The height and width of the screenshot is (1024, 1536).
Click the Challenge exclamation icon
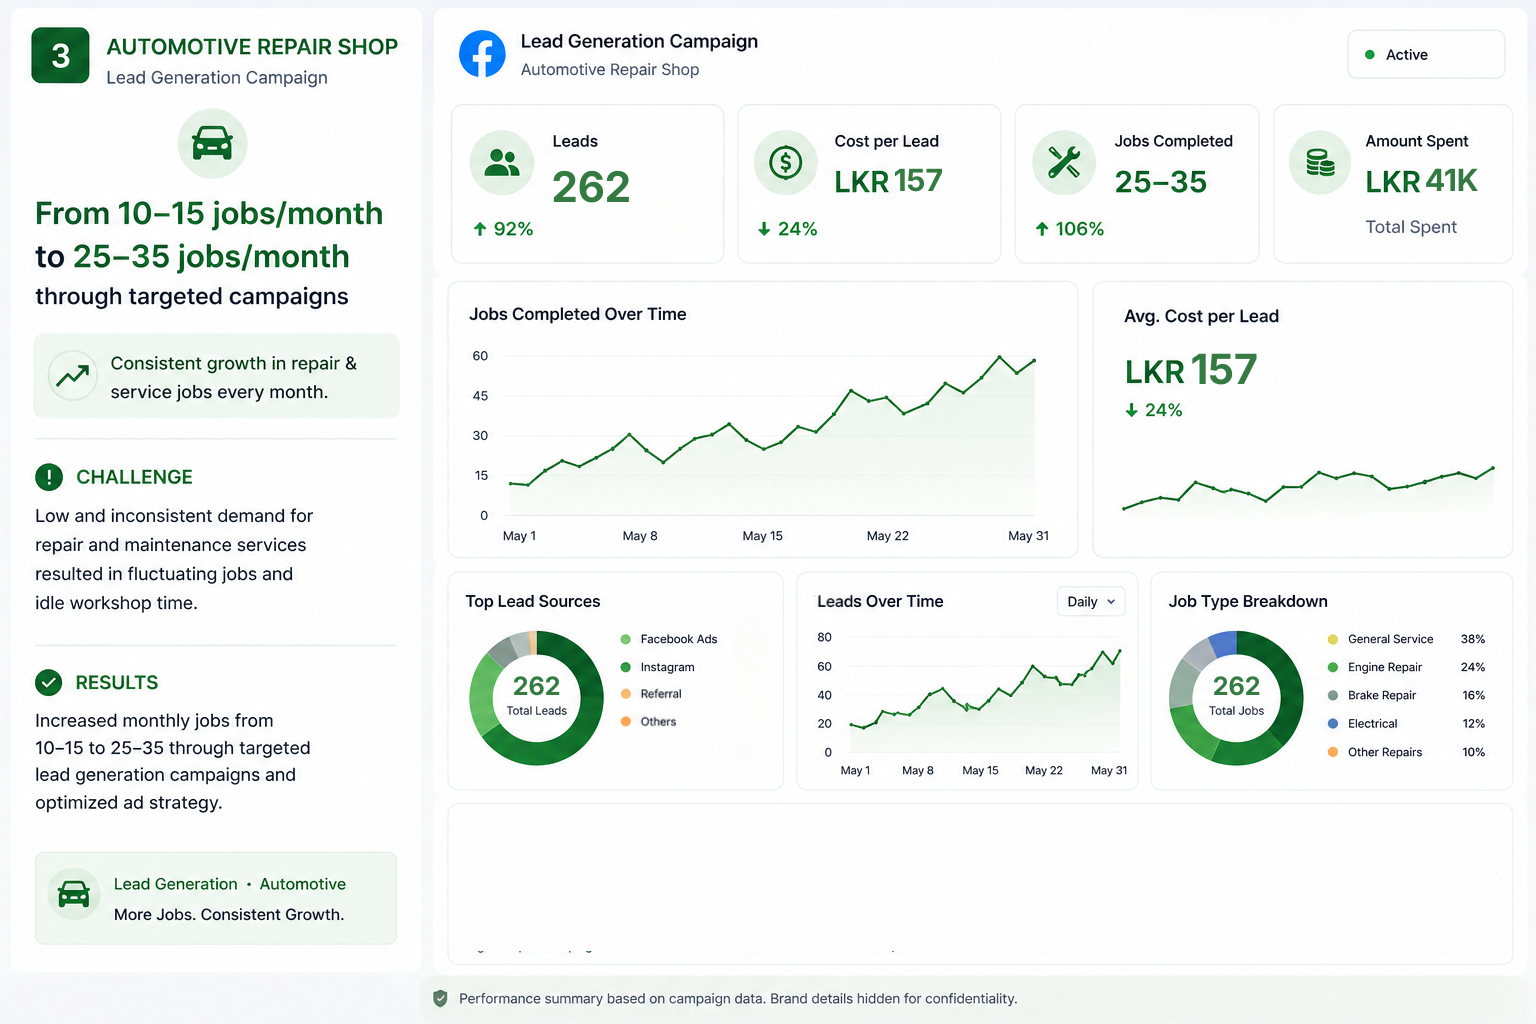point(49,477)
